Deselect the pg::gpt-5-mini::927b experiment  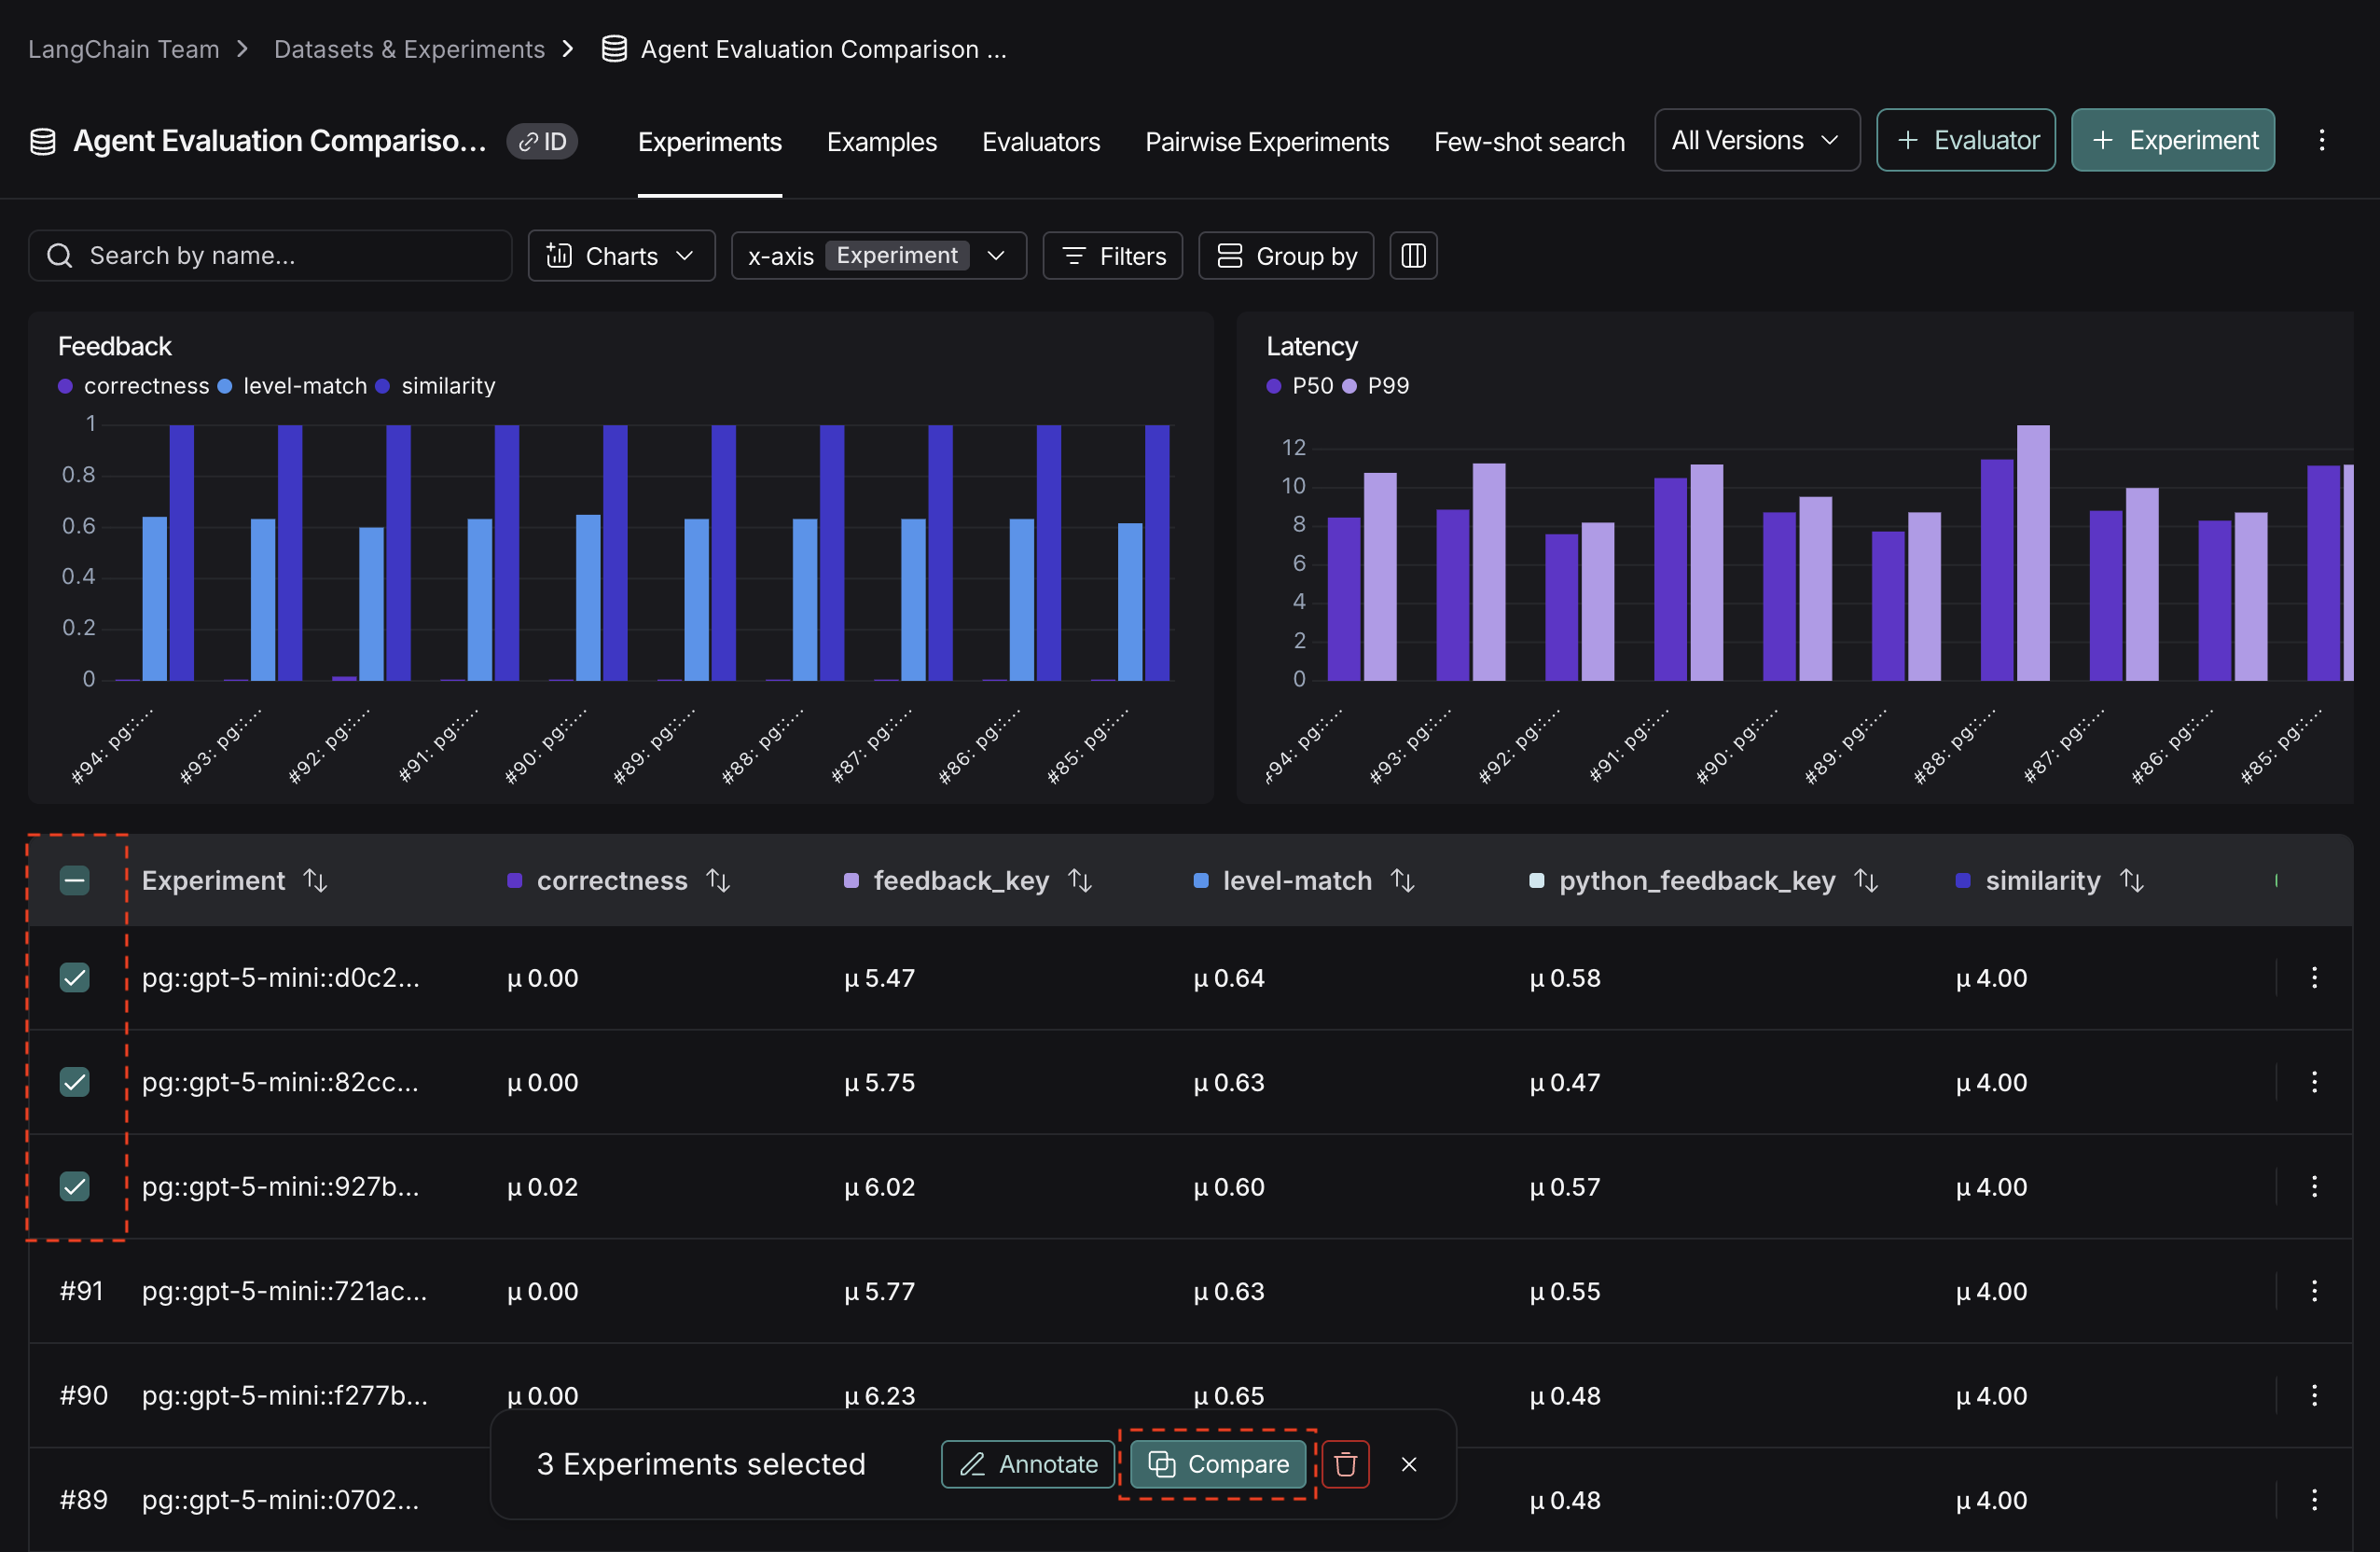click(74, 1186)
